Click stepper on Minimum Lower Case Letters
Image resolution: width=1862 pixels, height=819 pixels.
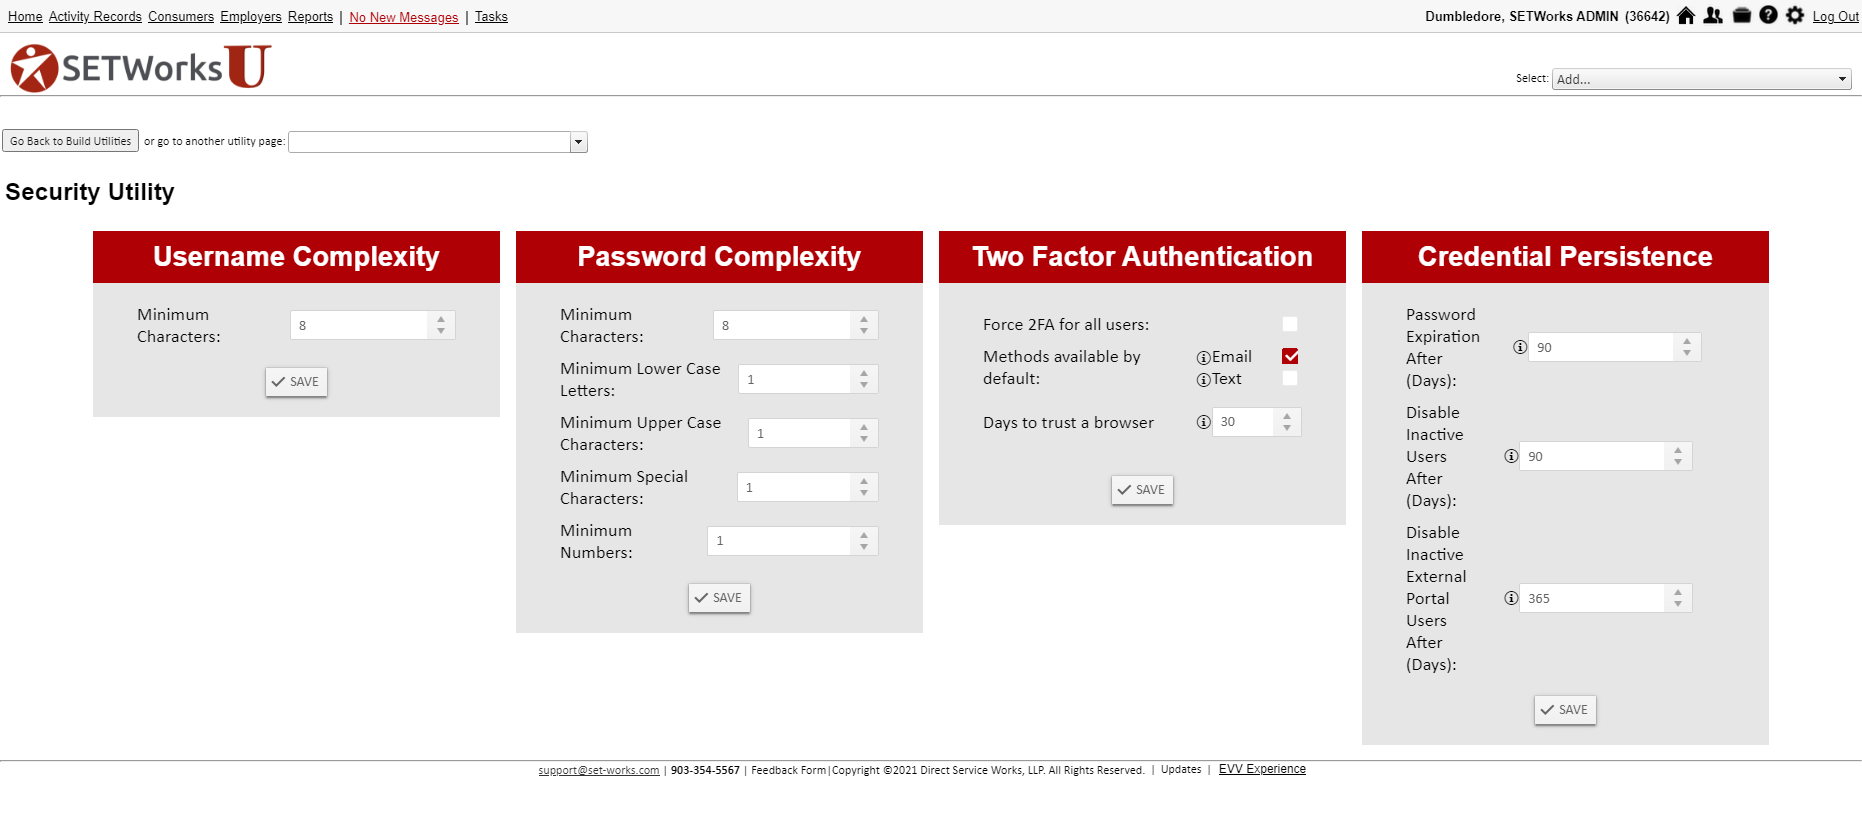(x=864, y=379)
